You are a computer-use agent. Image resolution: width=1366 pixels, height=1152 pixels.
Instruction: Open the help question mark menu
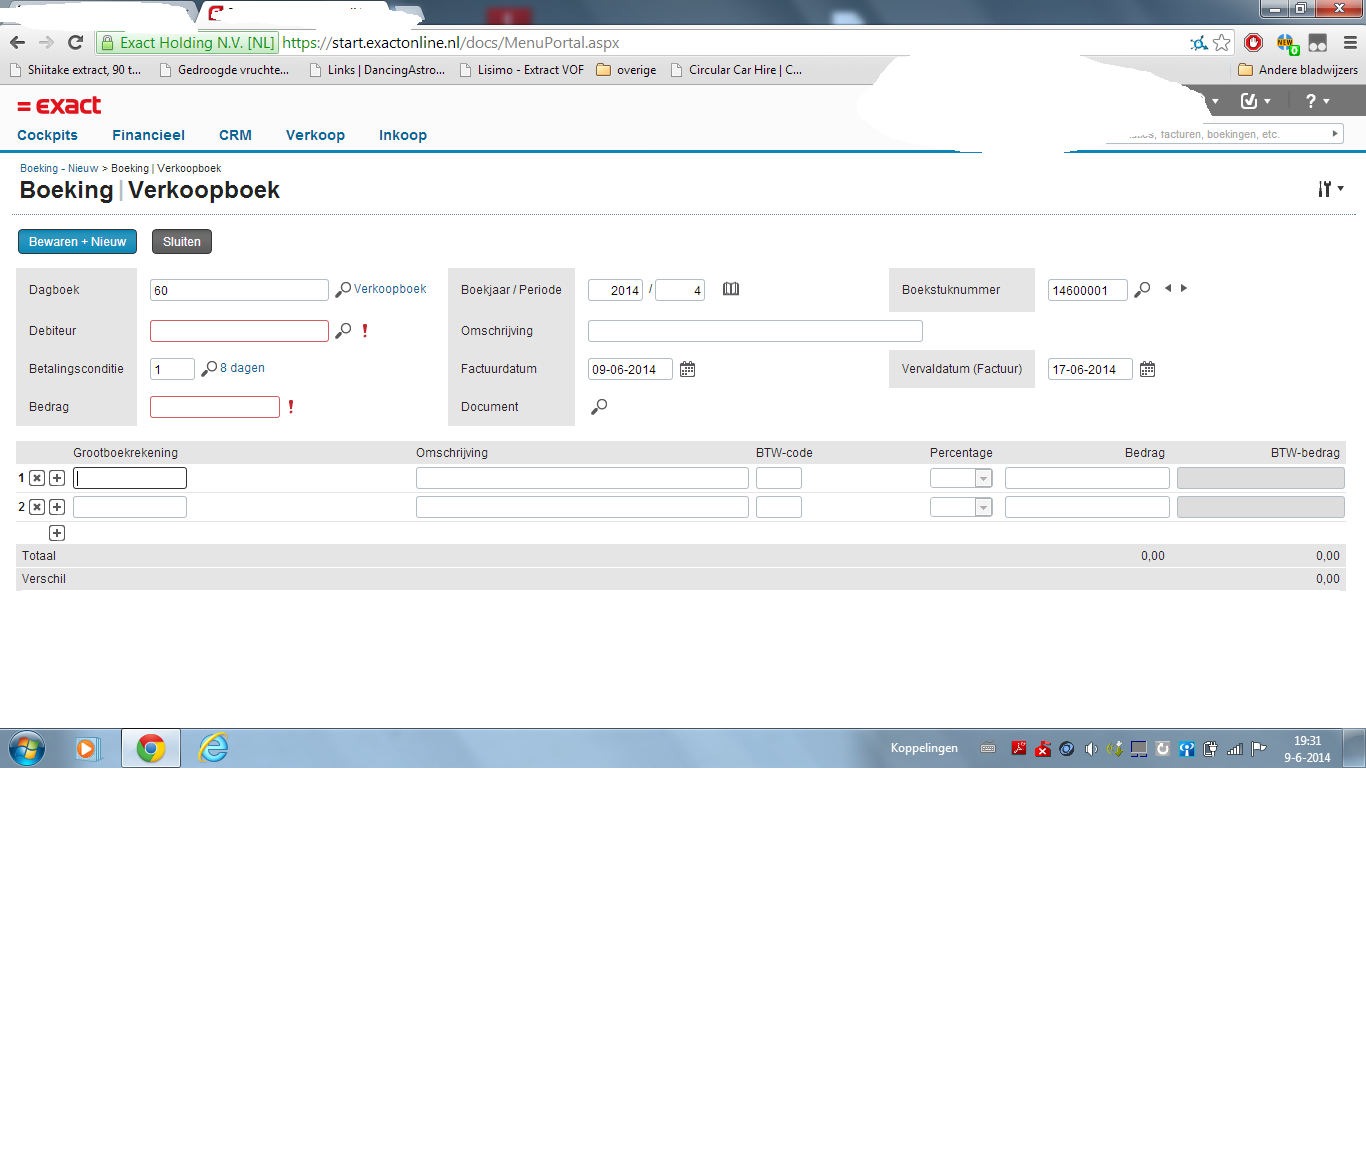pyautogui.click(x=1317, y=101)
